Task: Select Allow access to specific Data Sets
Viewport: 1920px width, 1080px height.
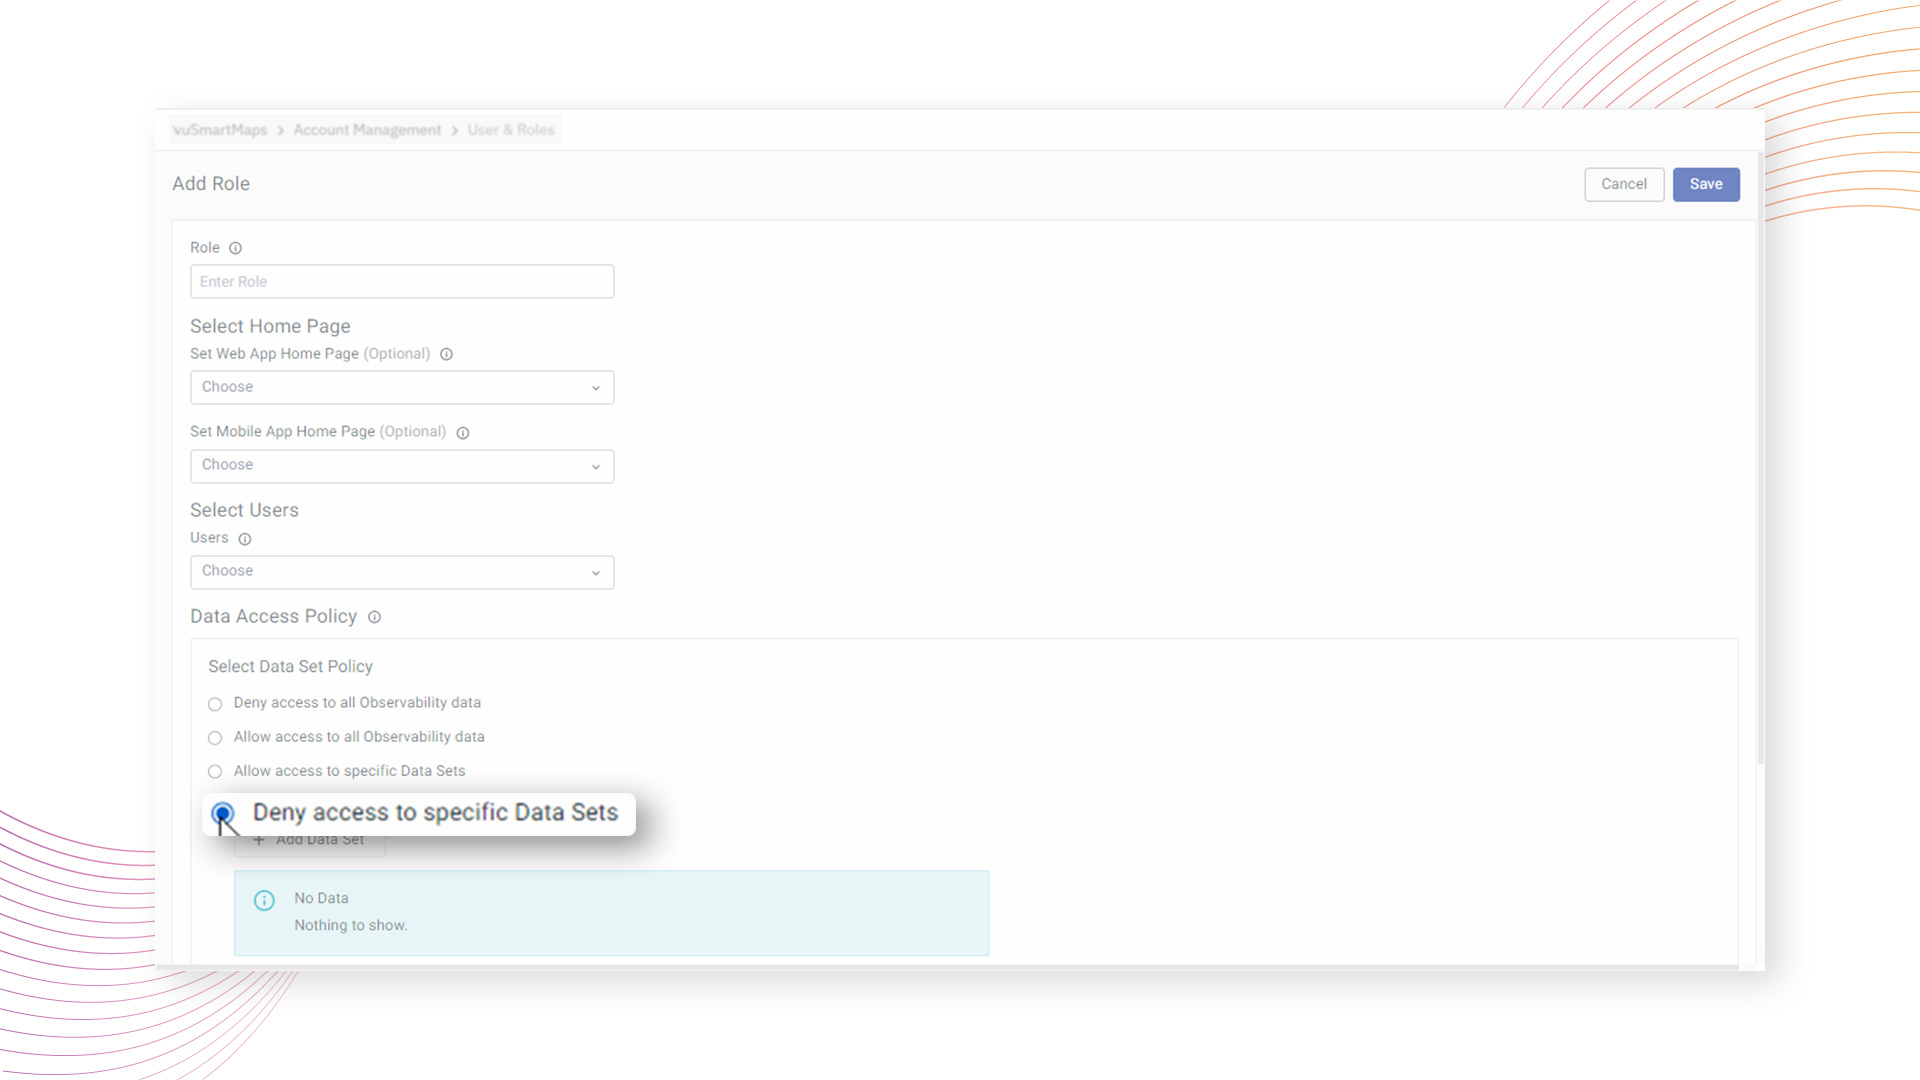Action: (x=215, y=772)
